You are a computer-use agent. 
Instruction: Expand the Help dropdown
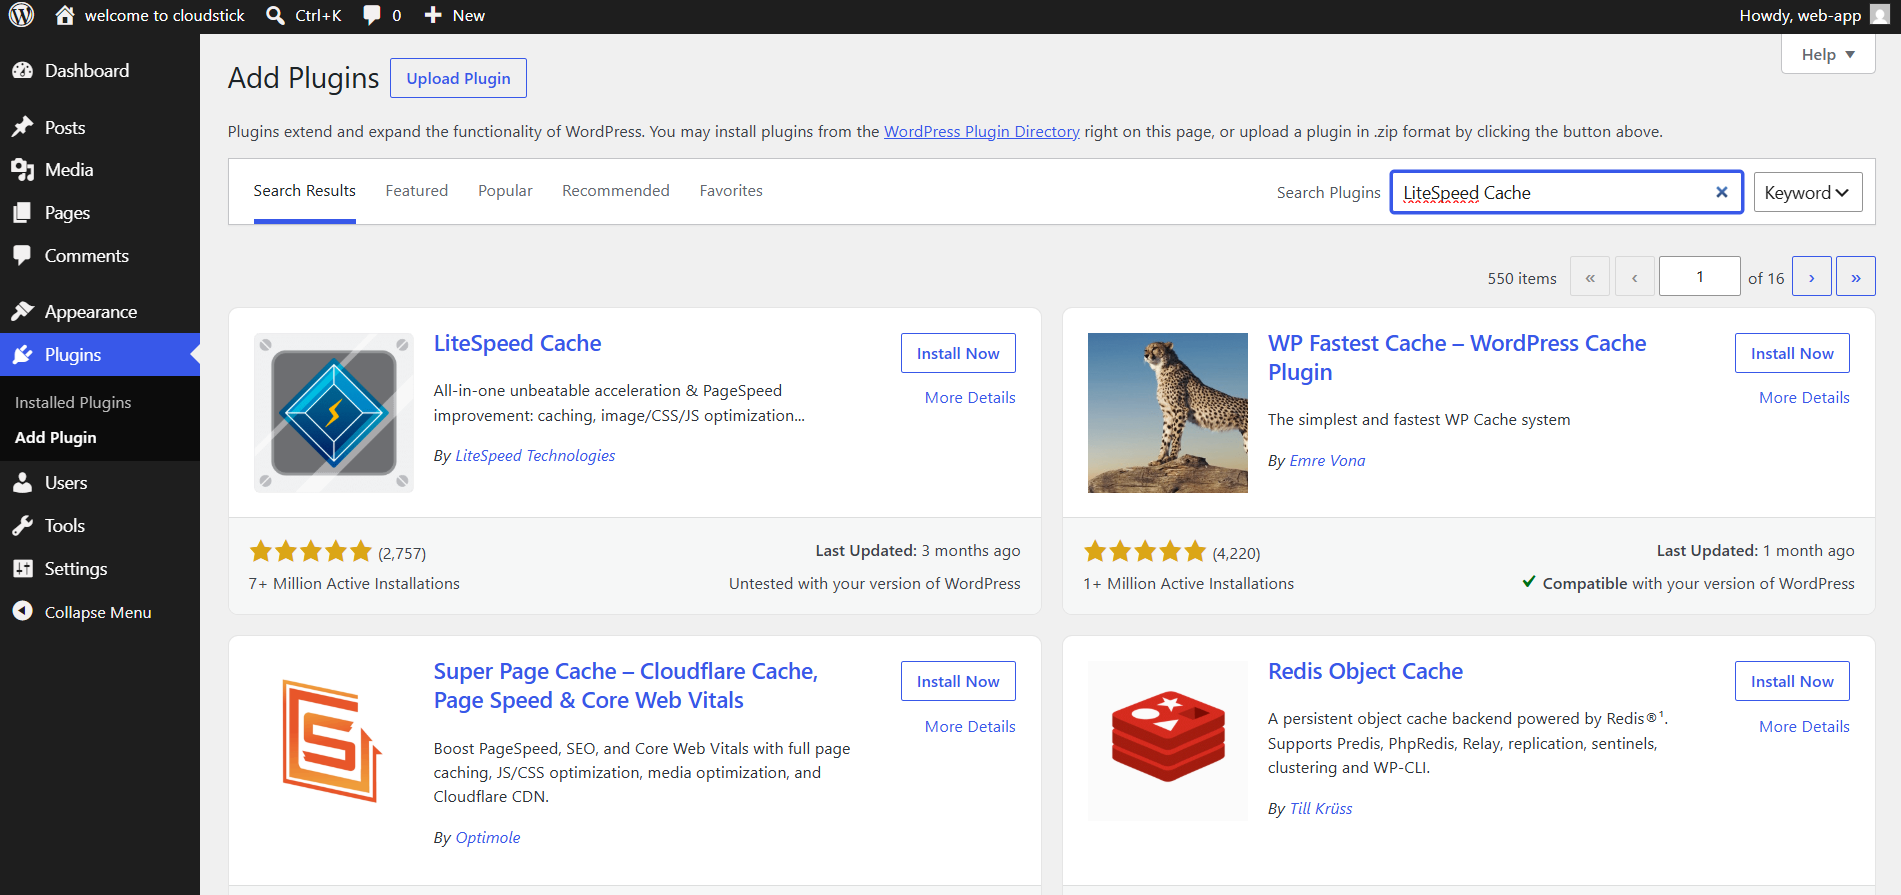[1828, 54]
